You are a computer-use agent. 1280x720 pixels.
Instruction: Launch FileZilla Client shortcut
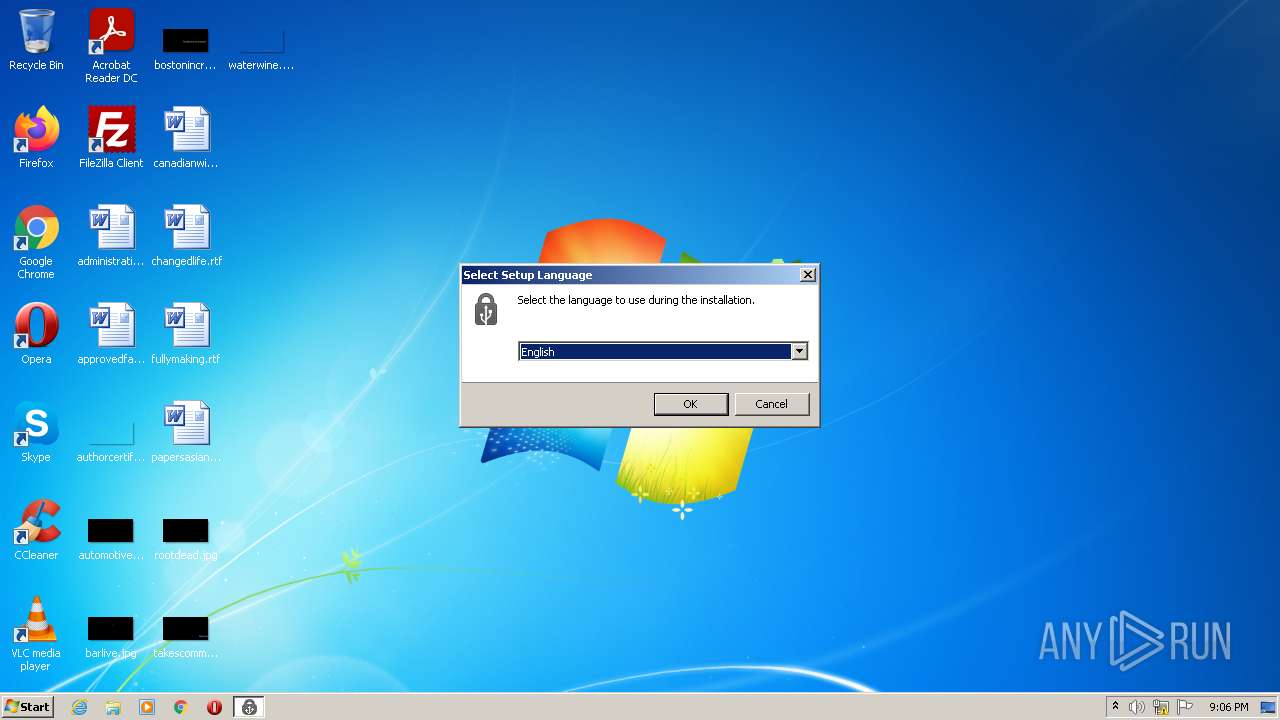111,138
